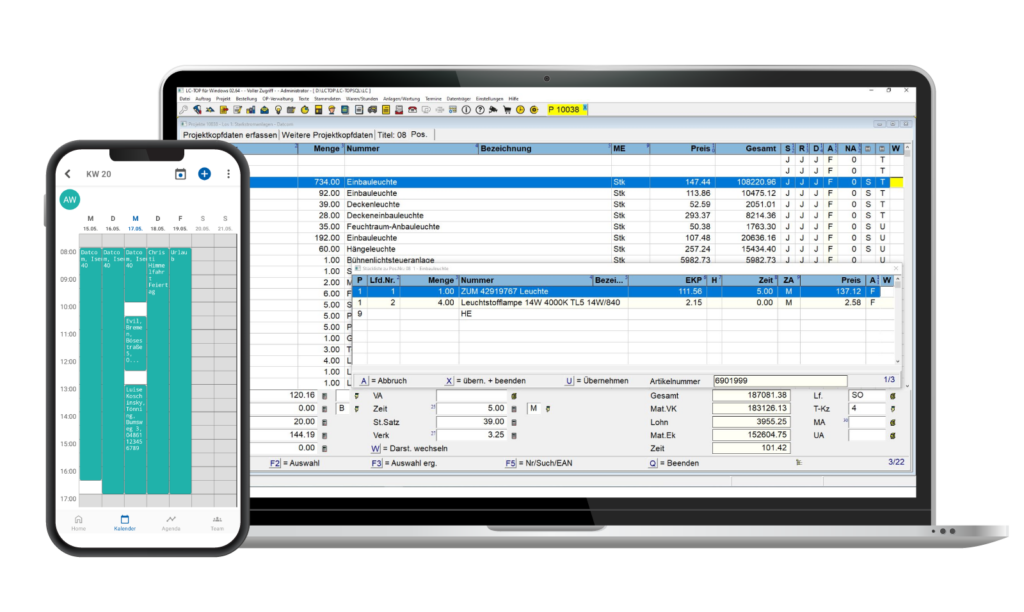Open the phone's three-dot overflow menu
This screenshot has width=1024, height=612.
click(229, 174)
